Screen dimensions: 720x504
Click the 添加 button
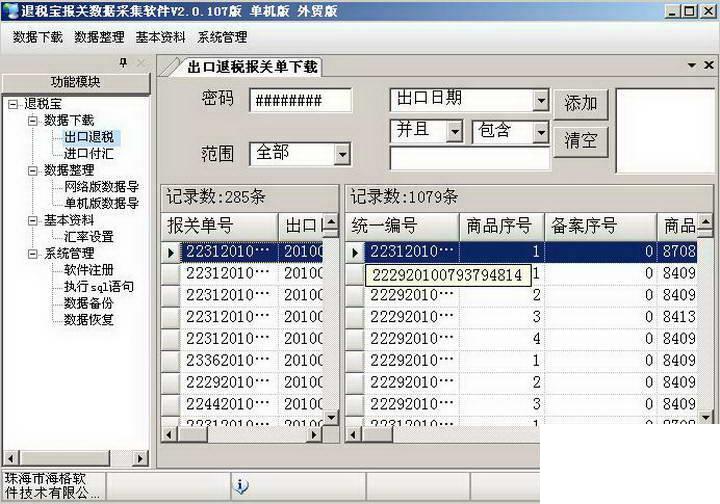pos(581,104)
